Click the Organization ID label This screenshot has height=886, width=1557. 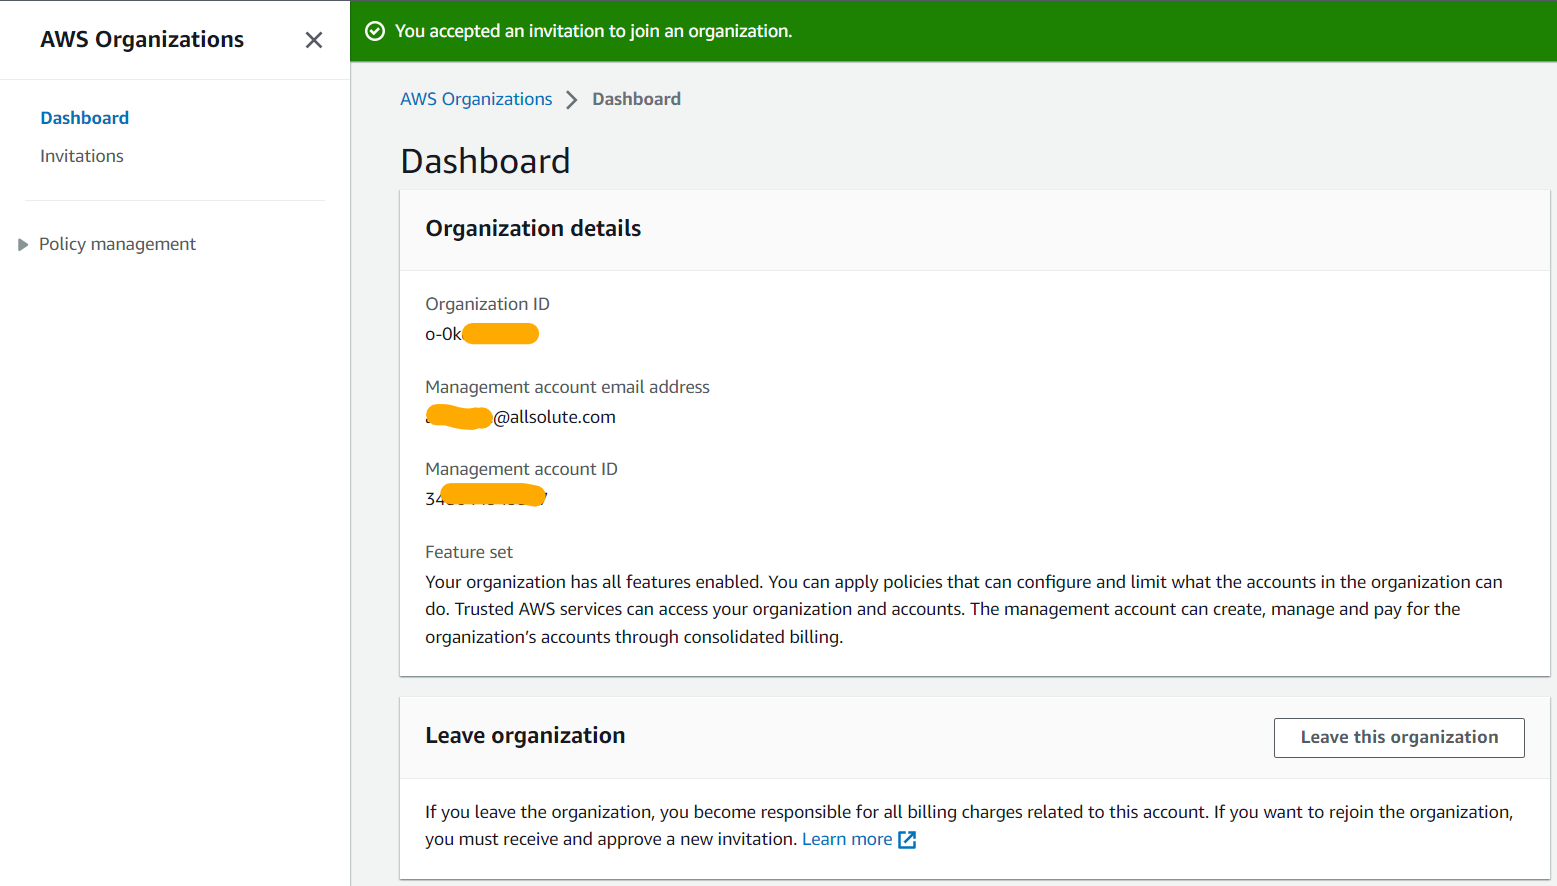point(487,304)
